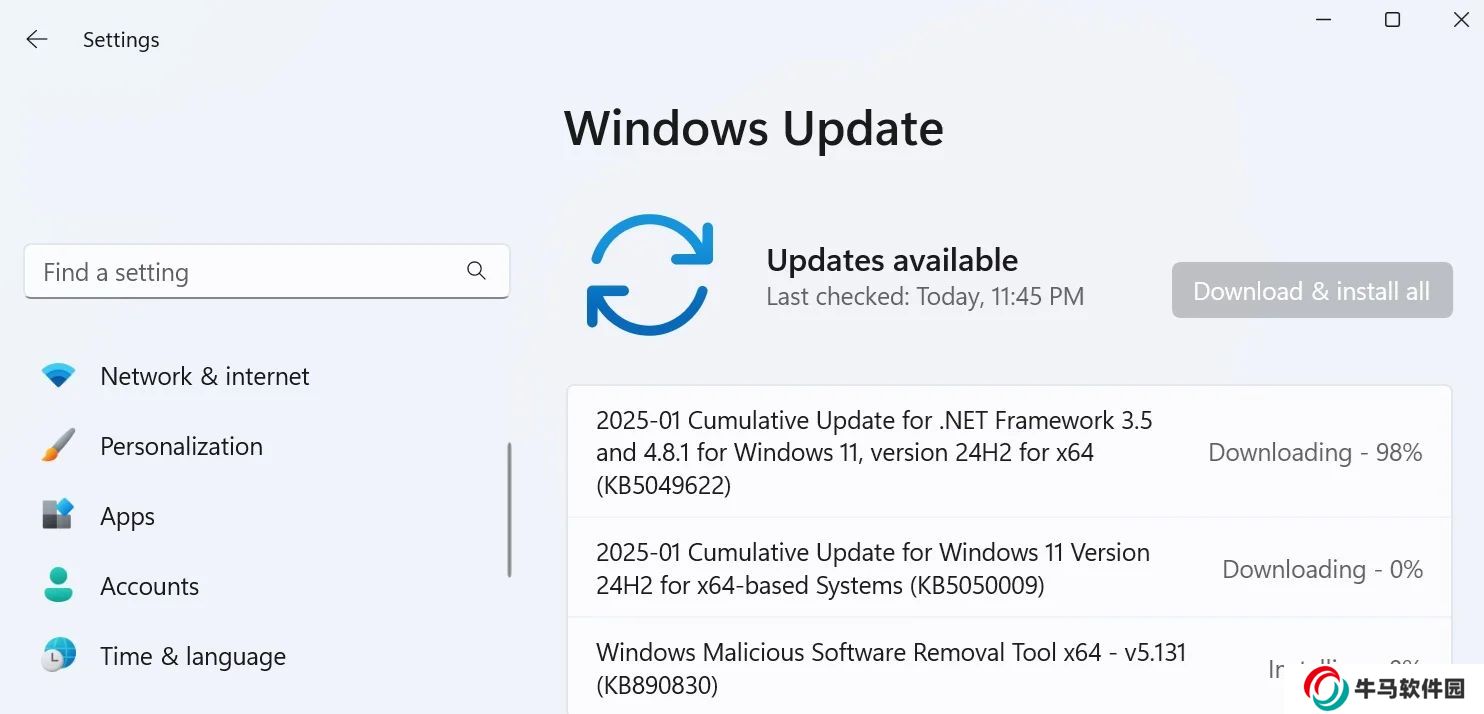Open Network & internet settings
The height and width of the screenshot is (714, 1484).
click(205, 376)
